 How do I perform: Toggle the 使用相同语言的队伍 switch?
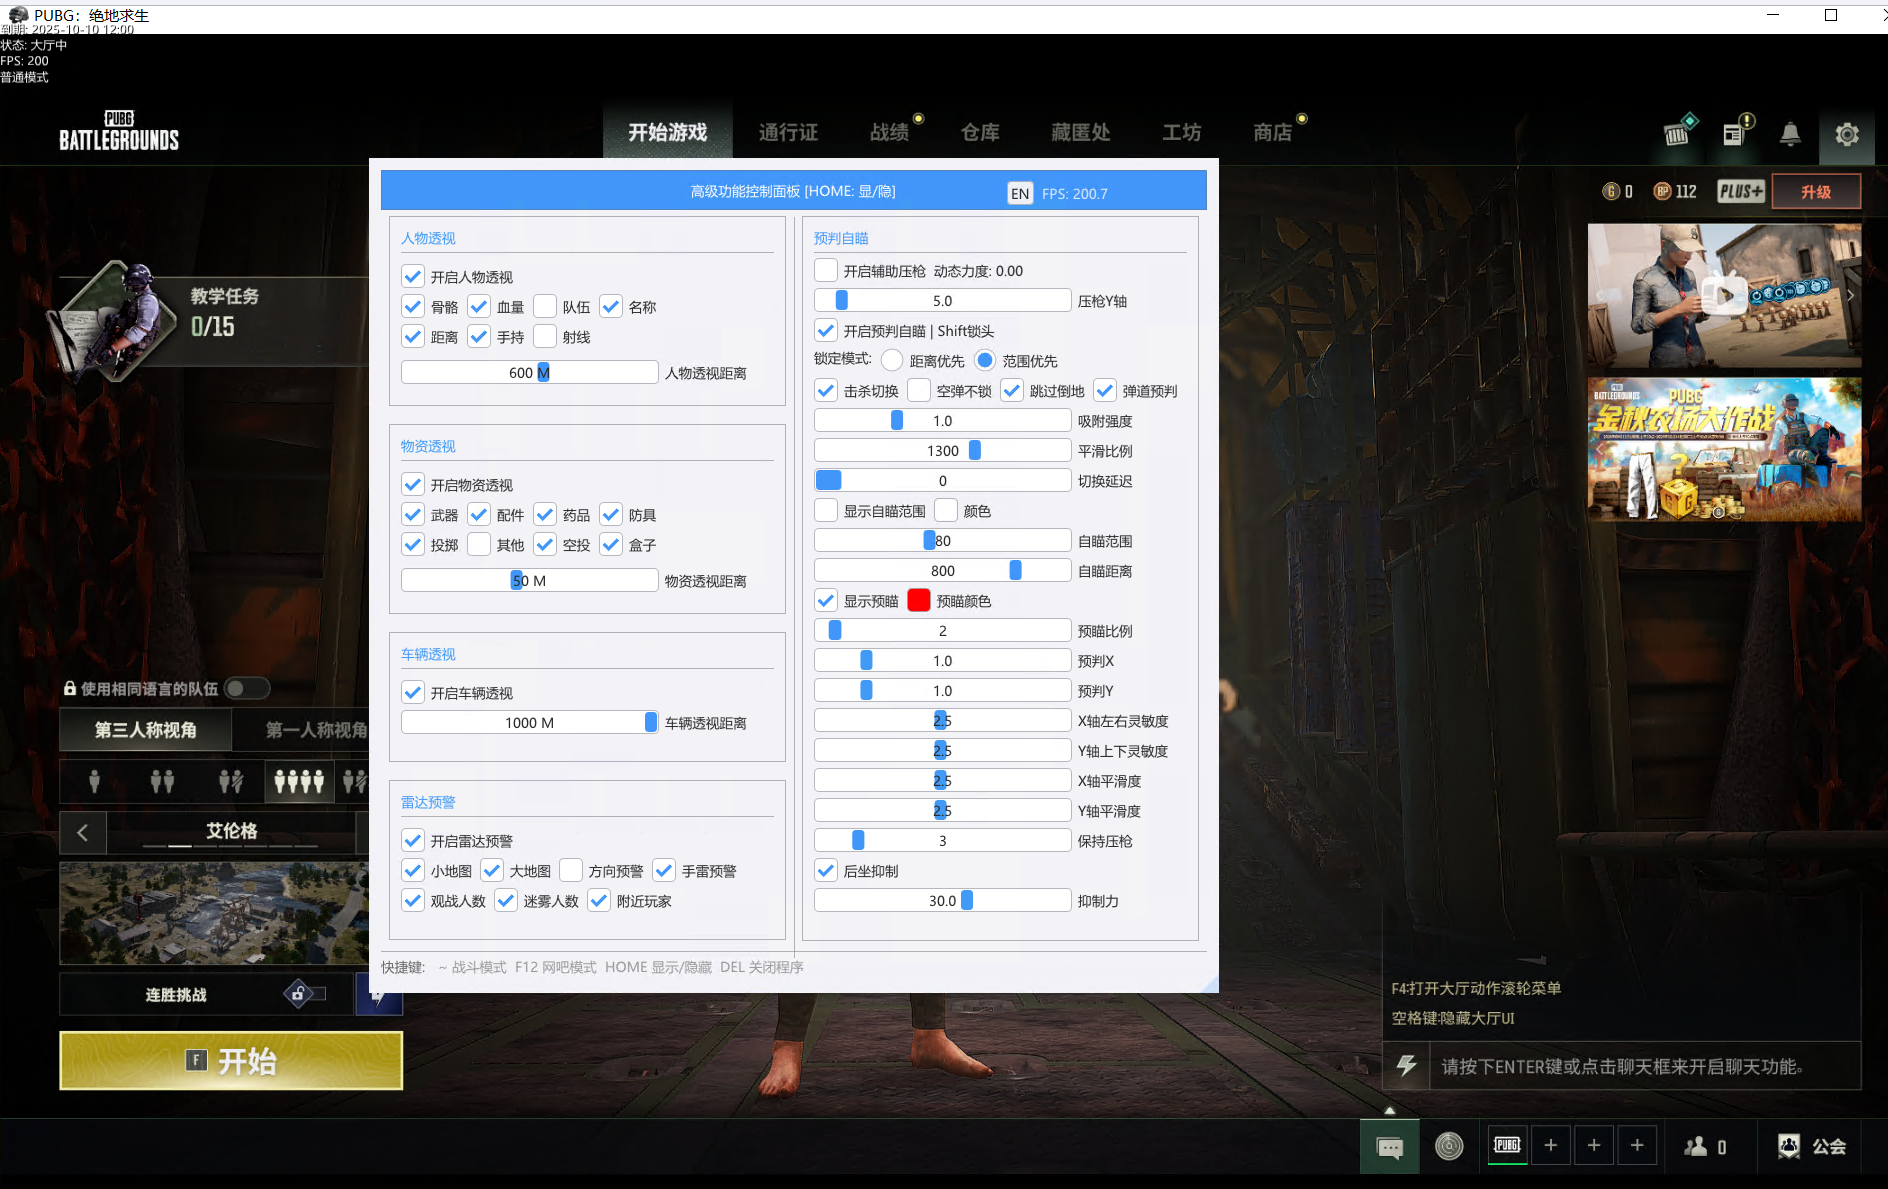coord(246,688)
